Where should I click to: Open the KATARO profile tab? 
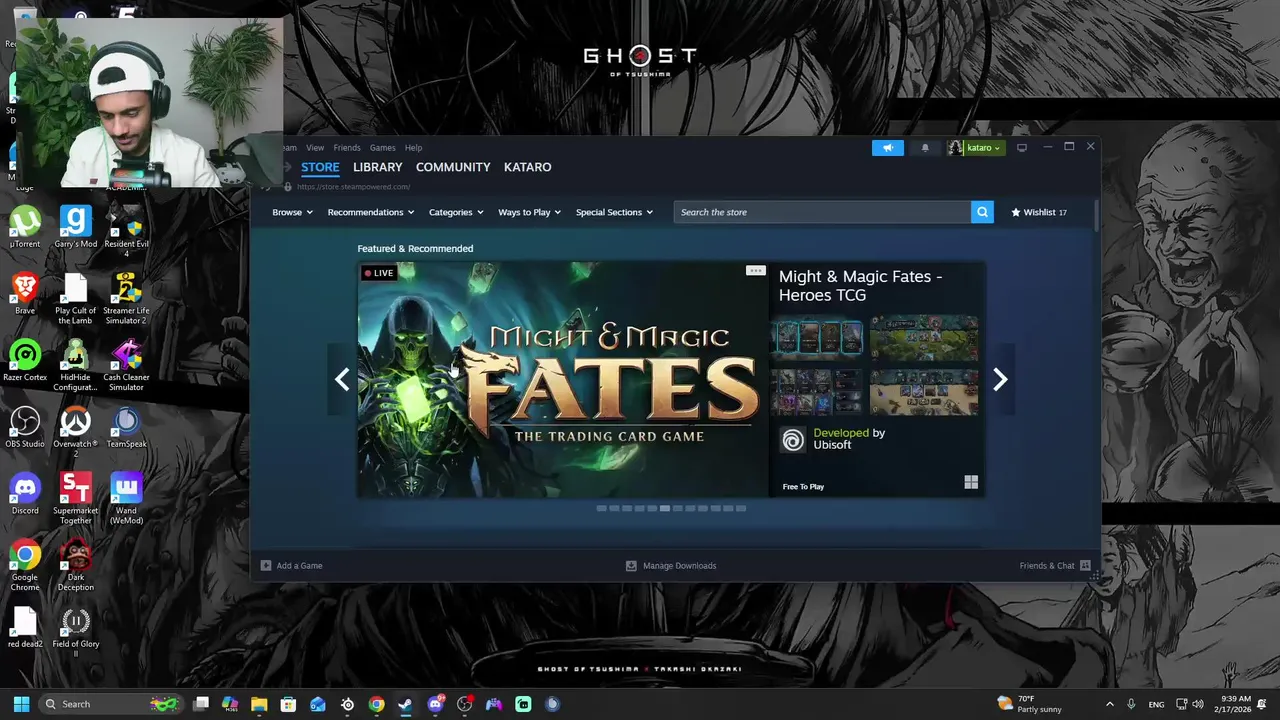click(x=527, y=167)
